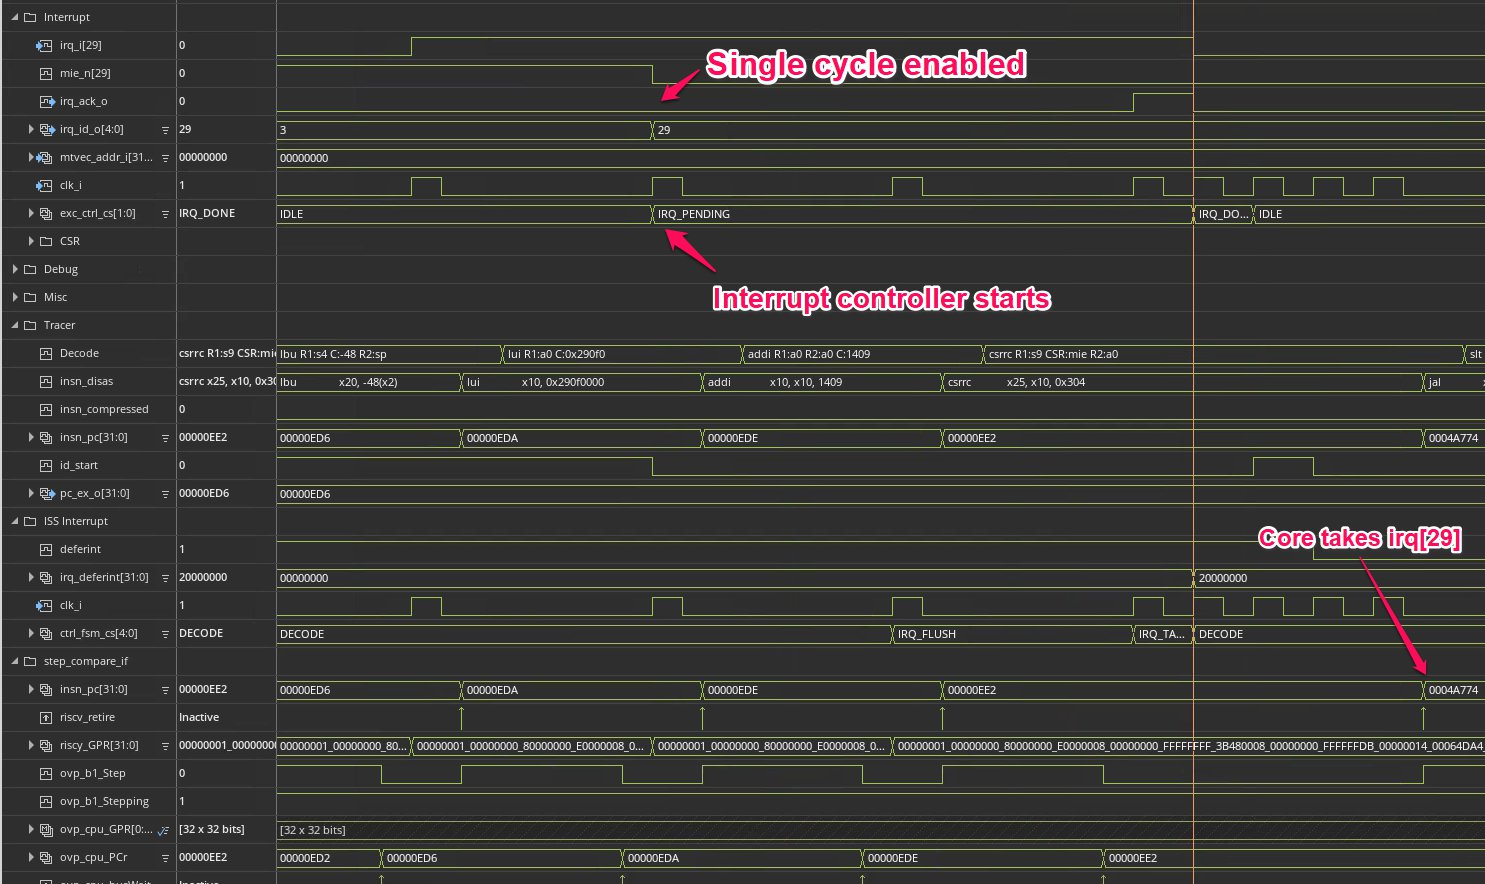The image size is (1485, 884).
Task: Click the IRQ_PENDING segment on exc_ctrl_cs waveform
Action: [x=750, y=213]
